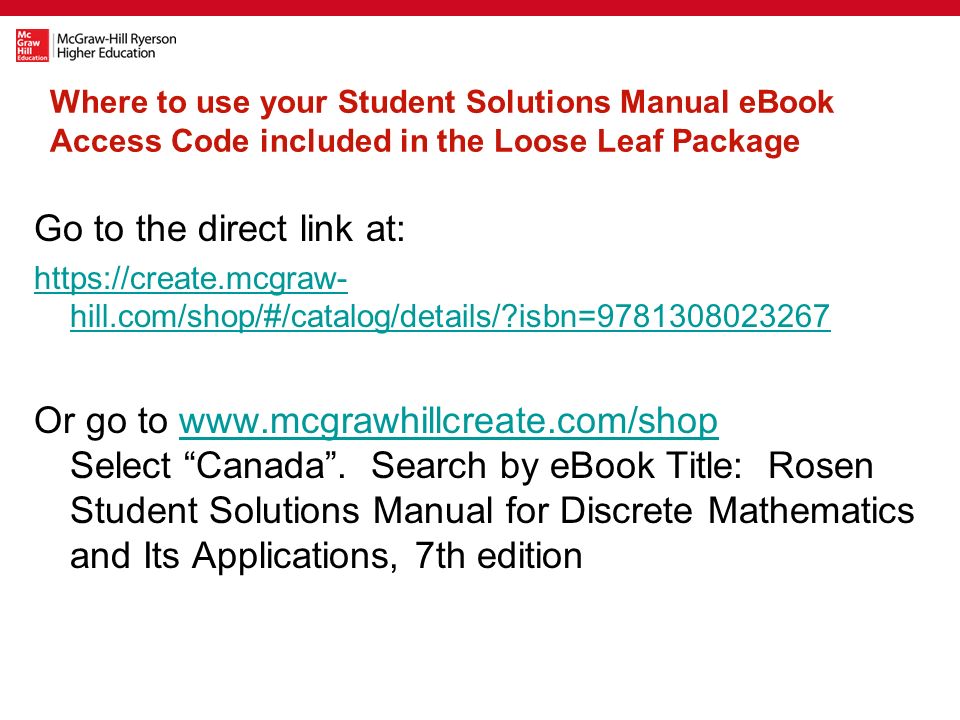The image size is (960, 720).
Task: Click the "Student Solutions Manual eBook" phrase in title
Action: (x=586, y=102)
